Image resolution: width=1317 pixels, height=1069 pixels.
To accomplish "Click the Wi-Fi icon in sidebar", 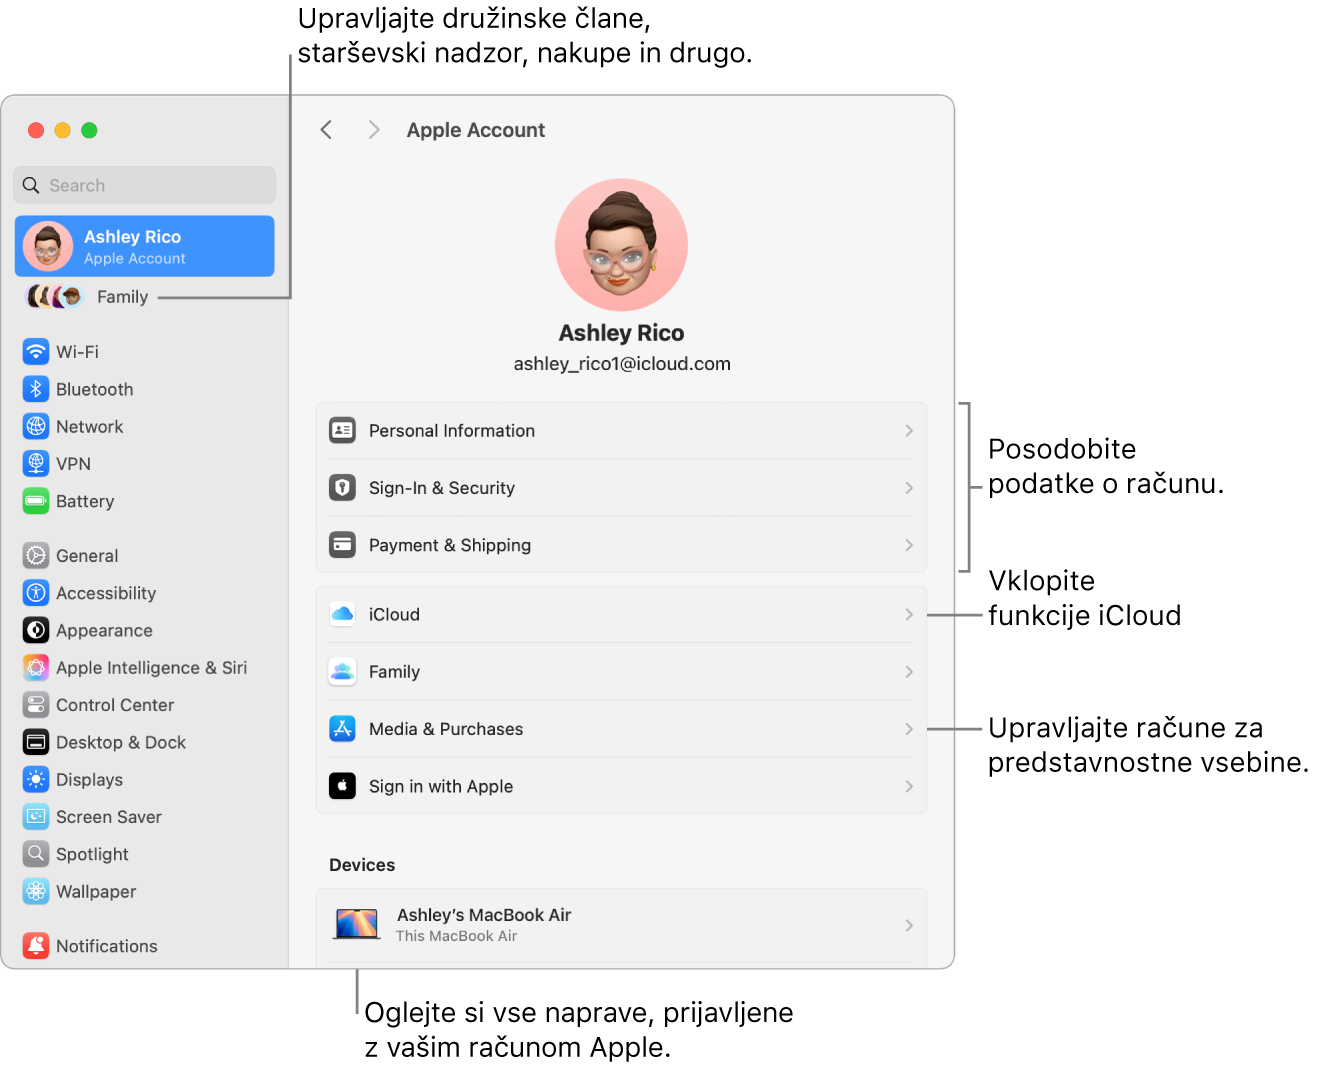I will pyautogui.click(x=36, y=352).
